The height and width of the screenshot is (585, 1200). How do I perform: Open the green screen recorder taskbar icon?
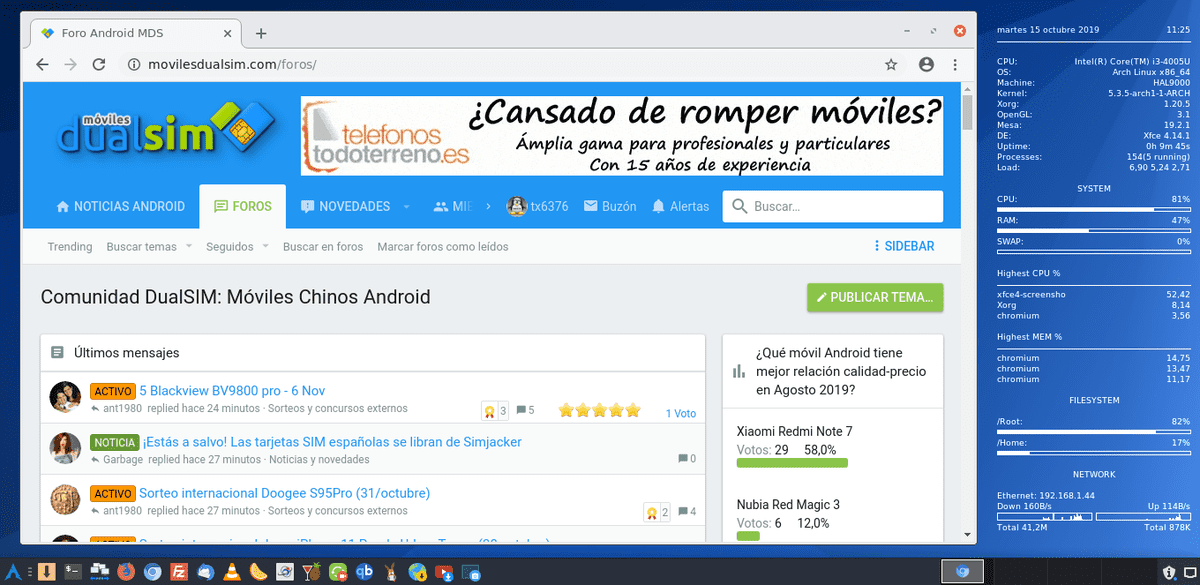pyautogui.click(x=338, y=572)
